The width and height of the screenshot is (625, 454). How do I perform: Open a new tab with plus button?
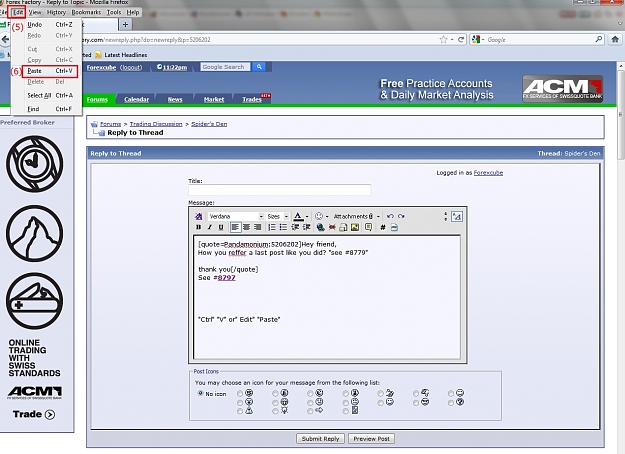click(125, 25)
